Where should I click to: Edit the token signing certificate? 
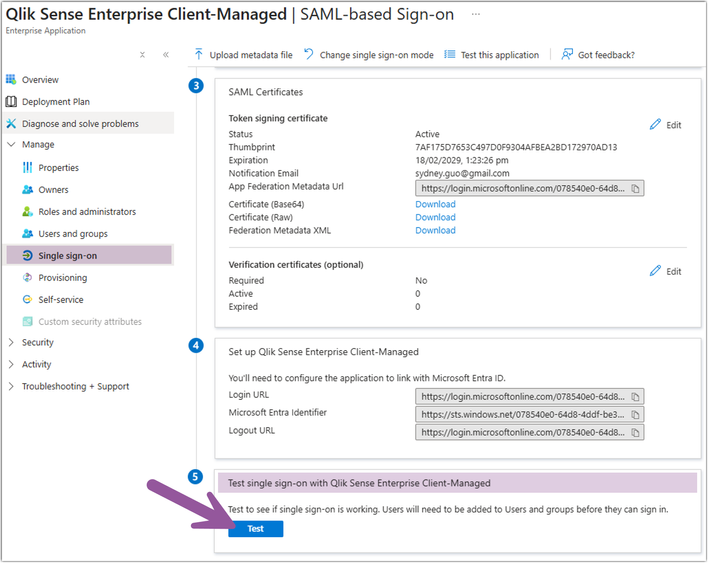[x=665, y=125]
